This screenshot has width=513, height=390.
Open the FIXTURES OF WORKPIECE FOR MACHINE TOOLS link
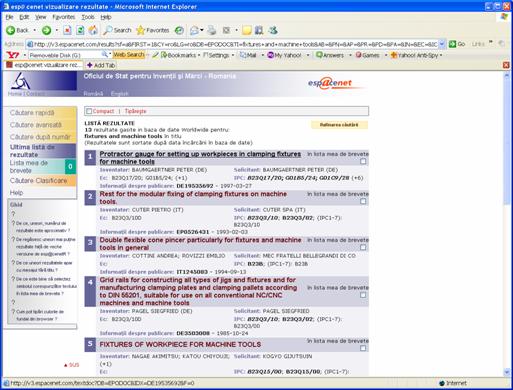coord(180,345)
